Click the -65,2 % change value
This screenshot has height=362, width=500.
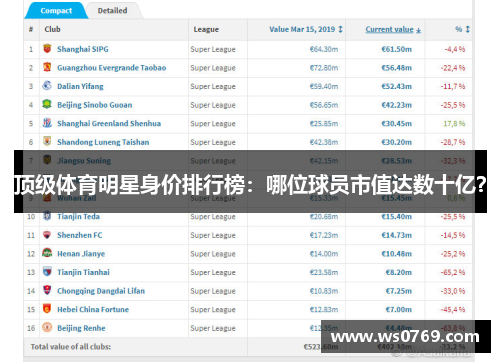coord(453,272)
